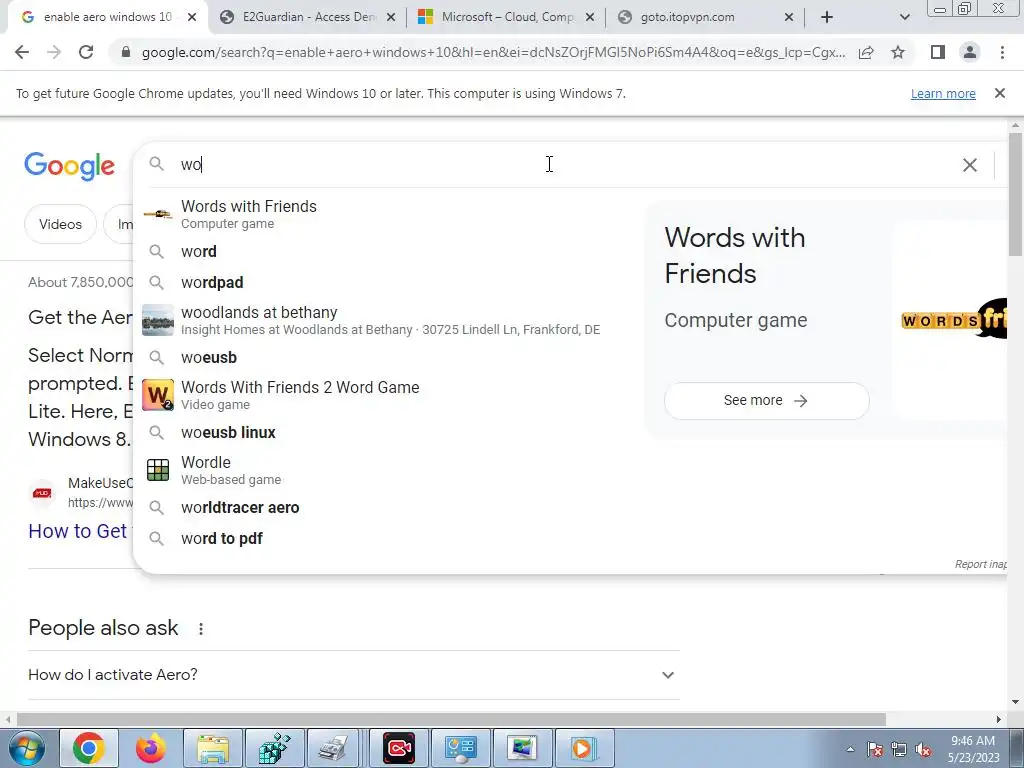Viewport: 1024px width, 768px height.
Task: Click the share page icon in address bar
Action: tap(866, 53)
